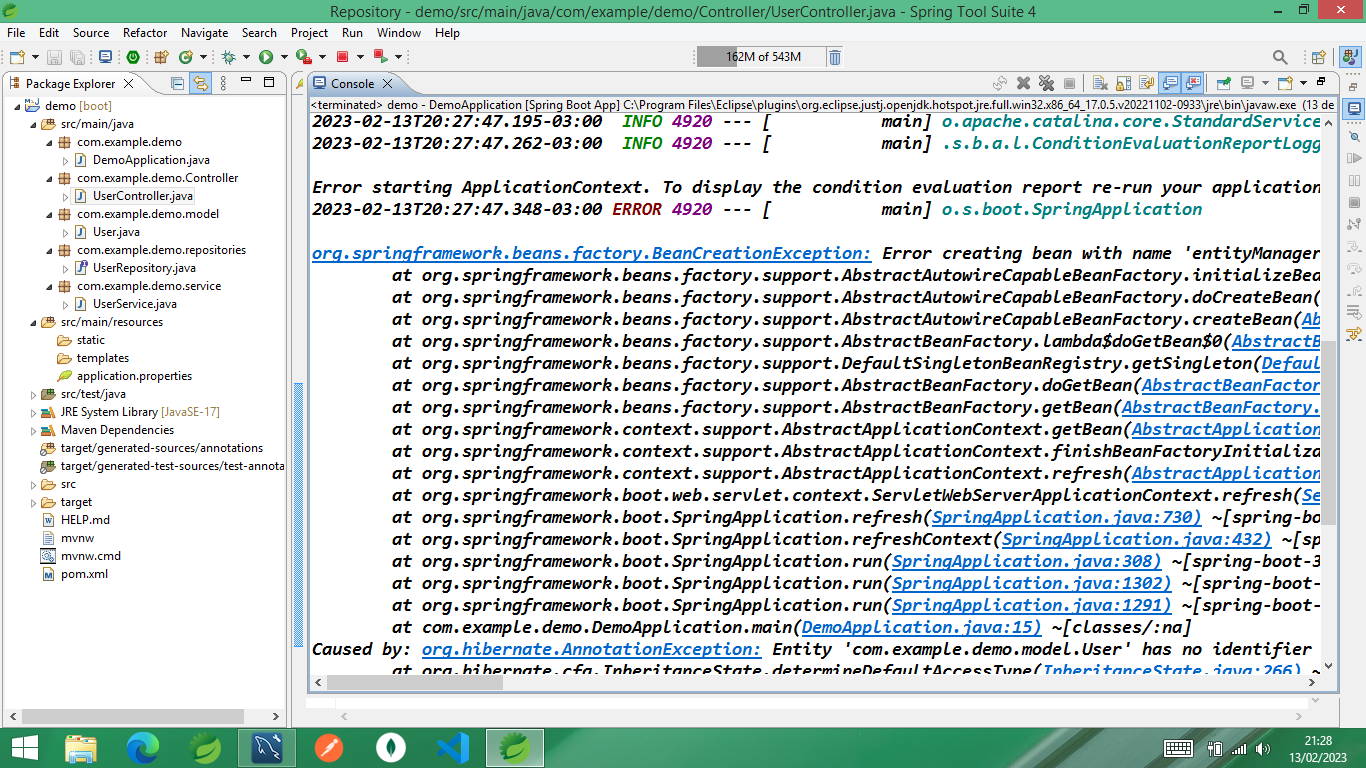Click the red Relaunch Boot app icon
Image resolution: width=1366 pixels, height=768 pixels.
pos(381,57)
